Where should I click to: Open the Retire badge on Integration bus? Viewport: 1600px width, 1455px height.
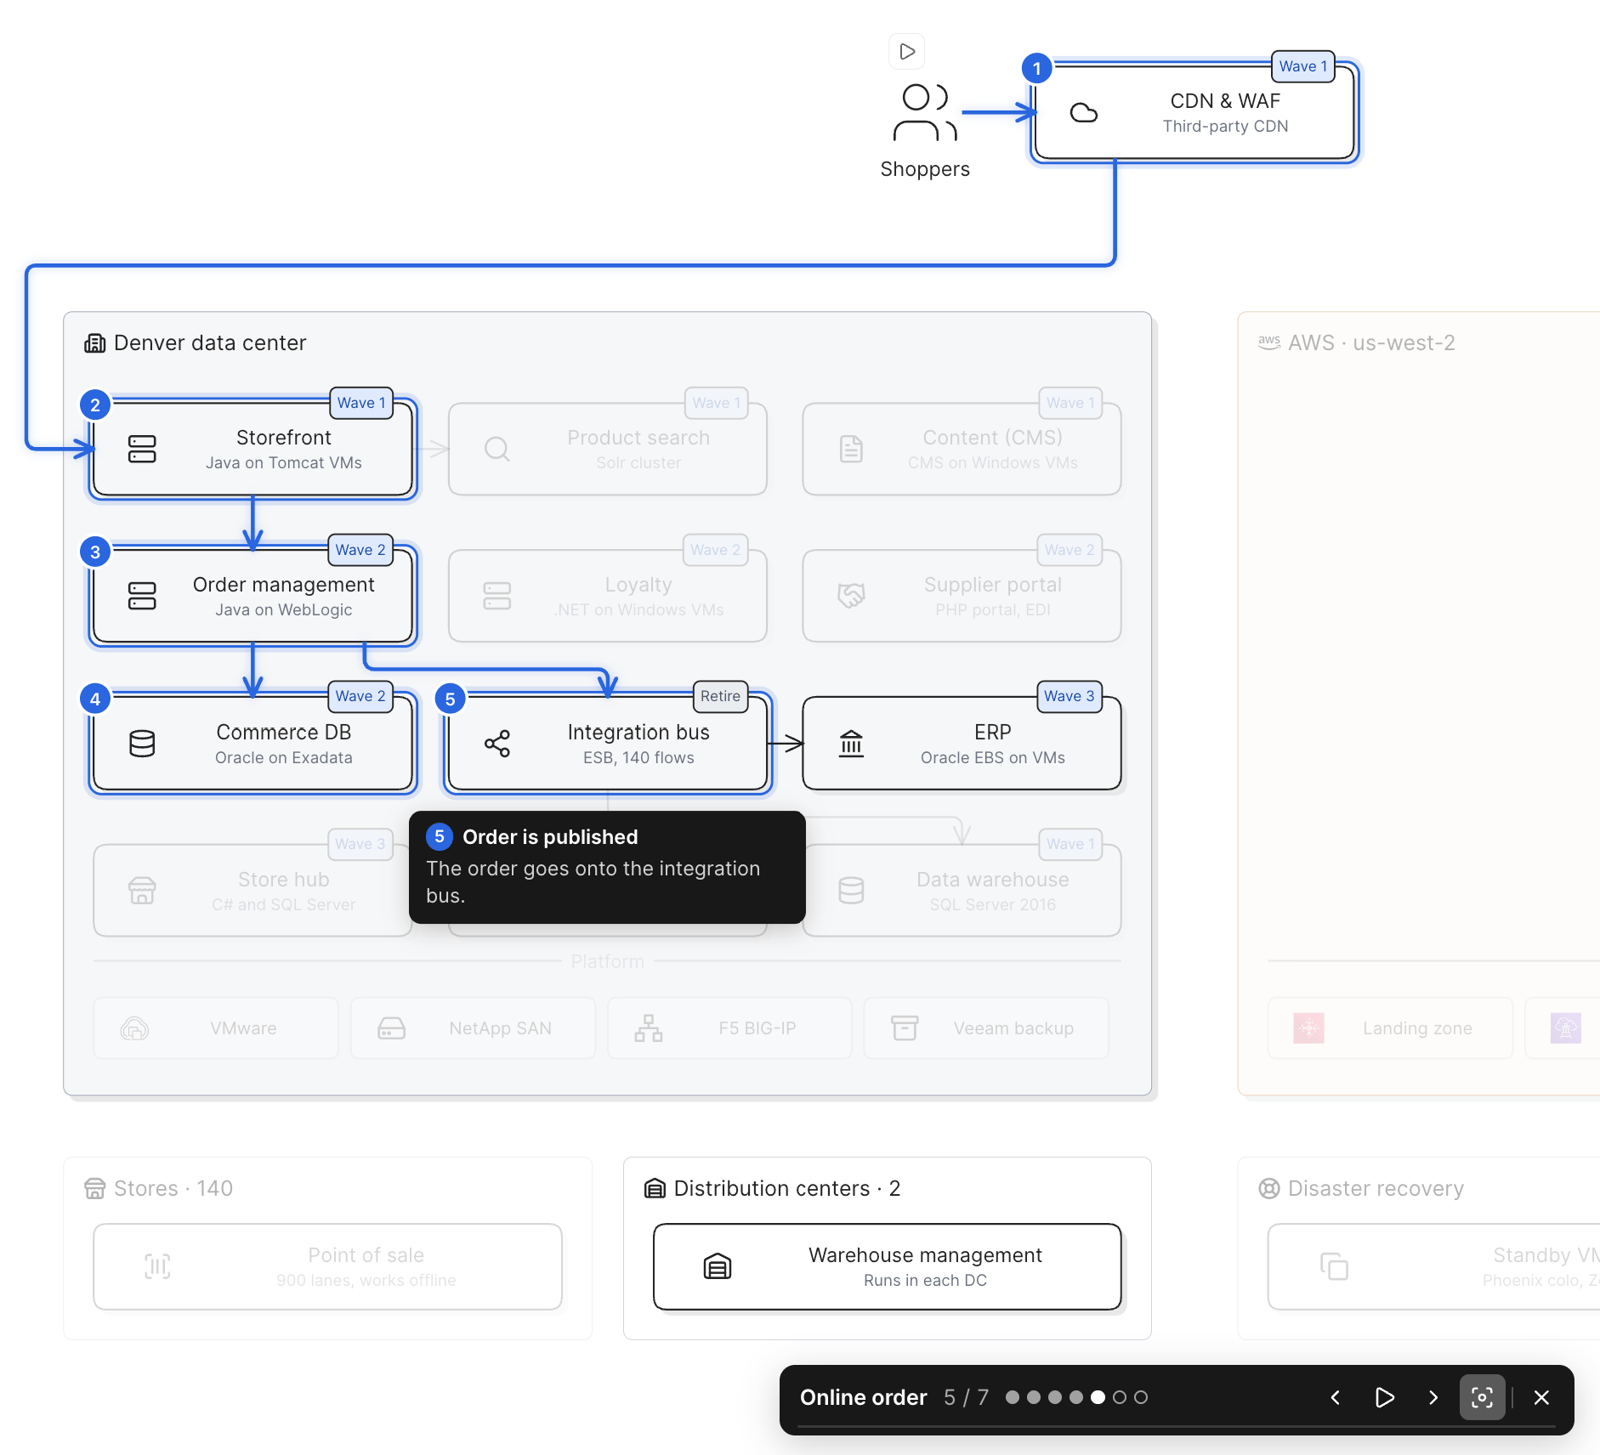point(720,696)
